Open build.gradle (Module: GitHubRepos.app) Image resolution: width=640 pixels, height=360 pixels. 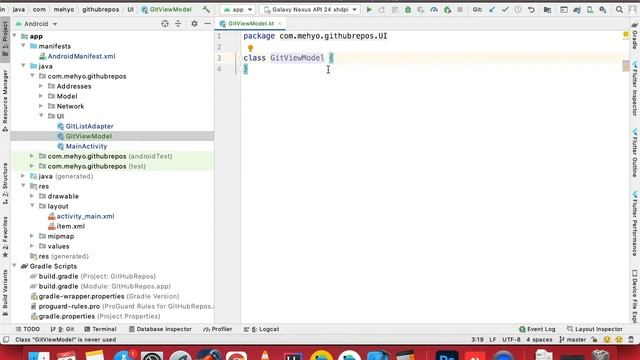pyautogui.click(x=104, y=286)
